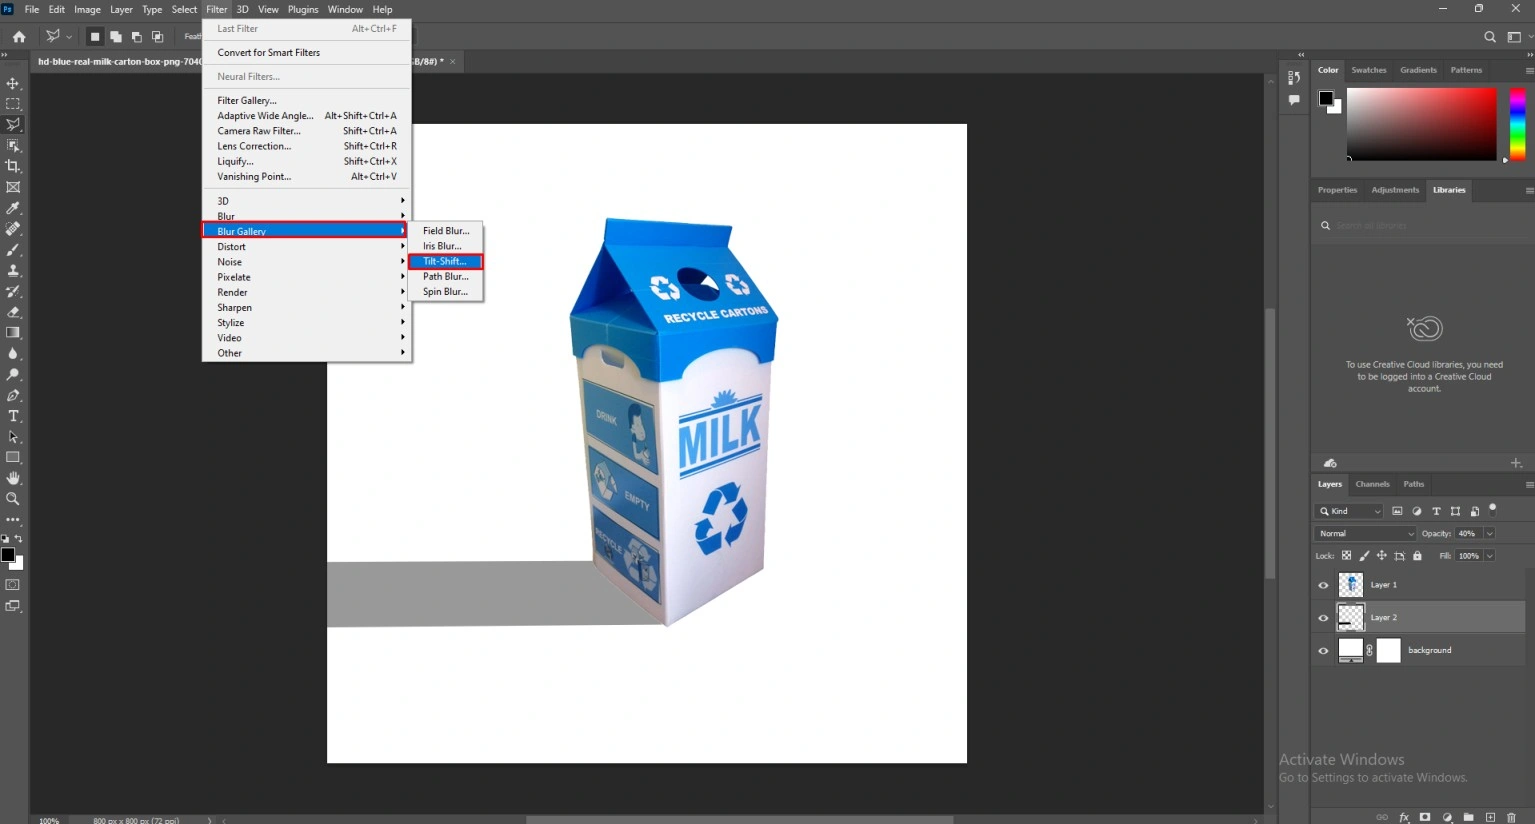Image resolution: width=1535 pixels, height=824 pixels.
Task: Open the Edit Toolbar three-dots button
Action: point(13,520)
